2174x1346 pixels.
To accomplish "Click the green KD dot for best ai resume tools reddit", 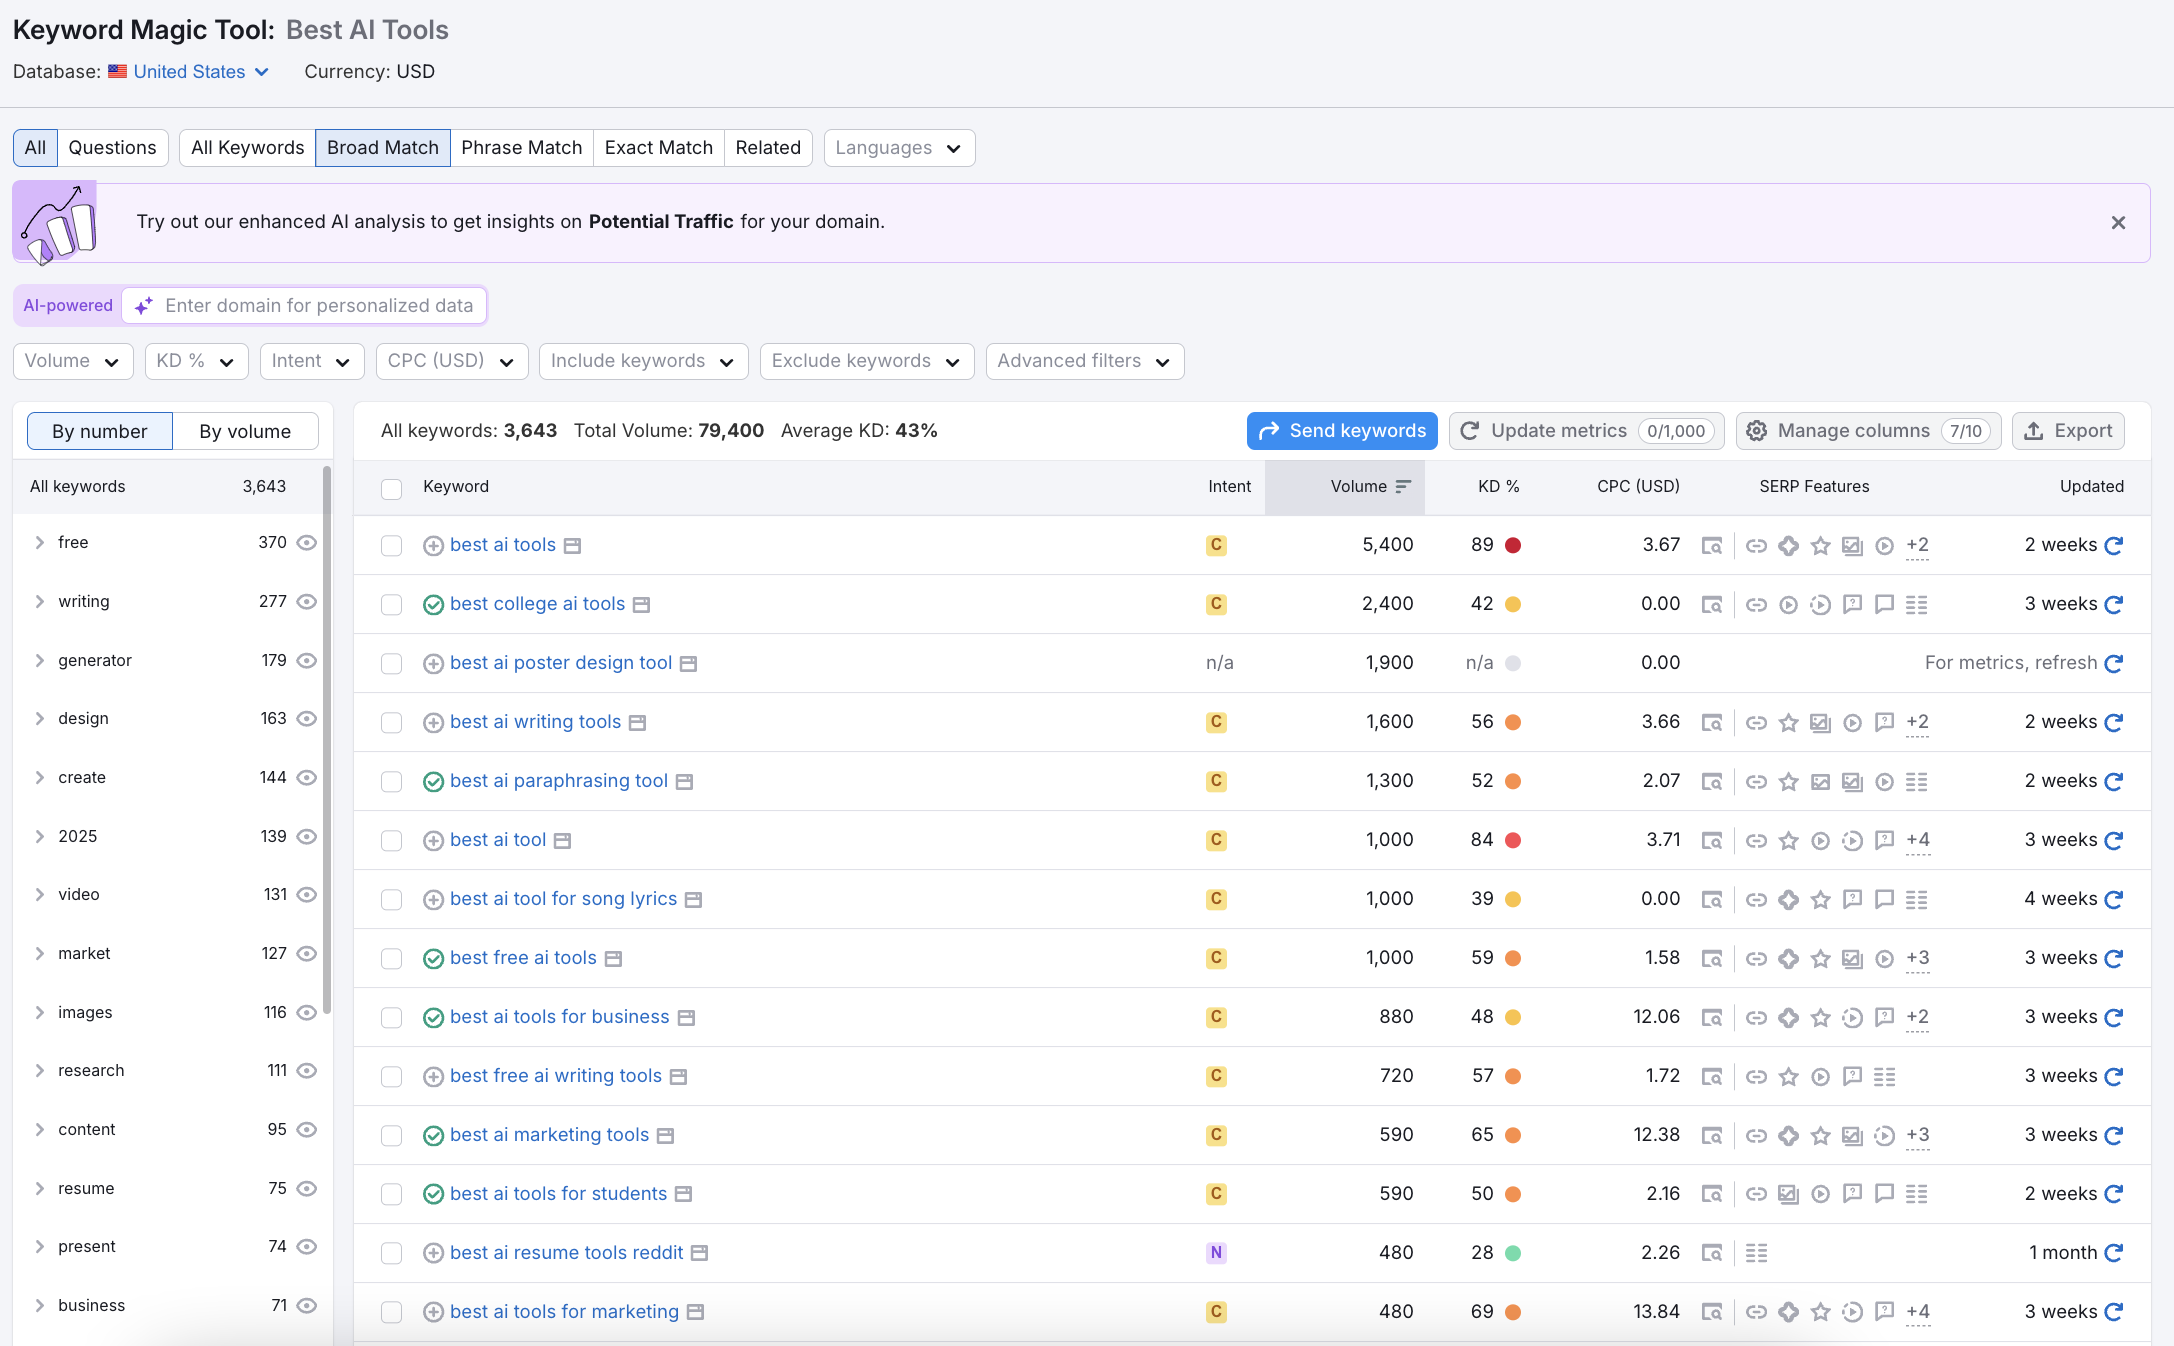I will pos(1513,1253).
